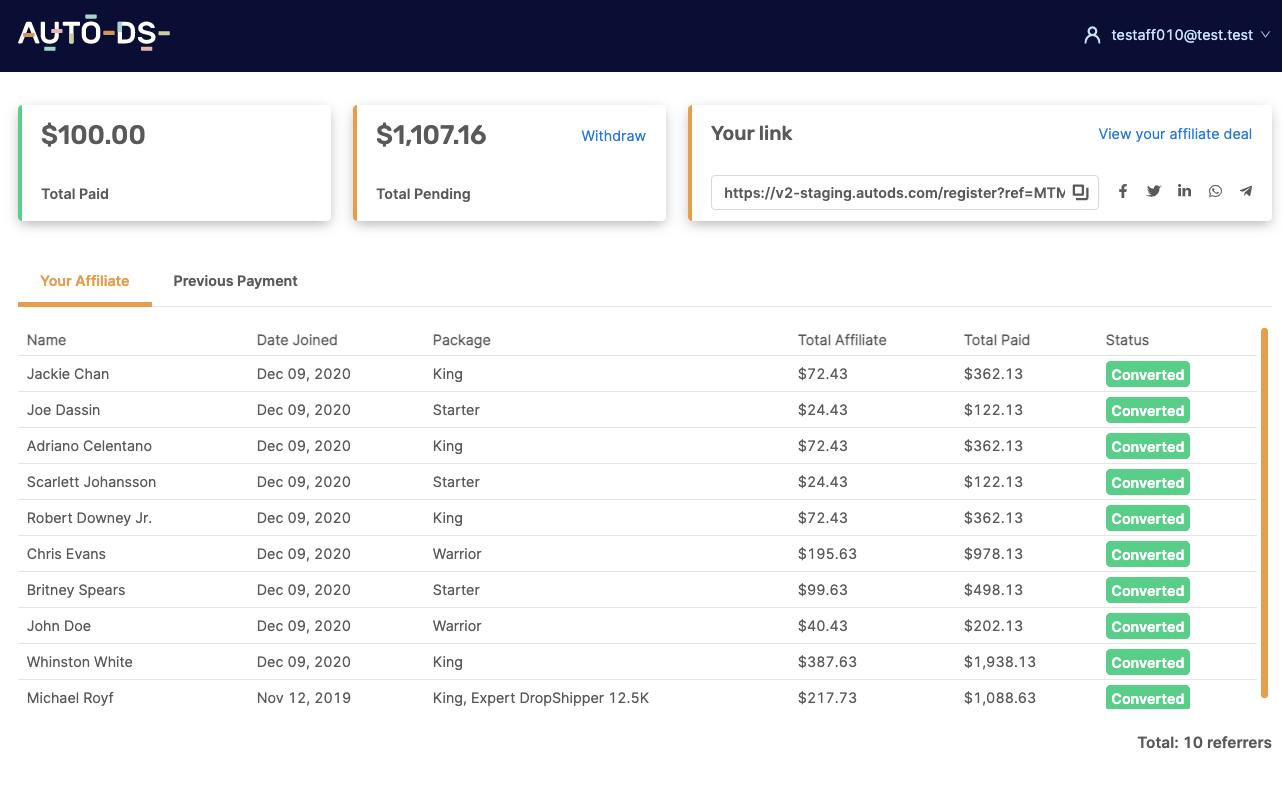Click the $1,107.16 Total Pending amount
Viewport: 1282px width, 809px height.
[x=431, y=135]
